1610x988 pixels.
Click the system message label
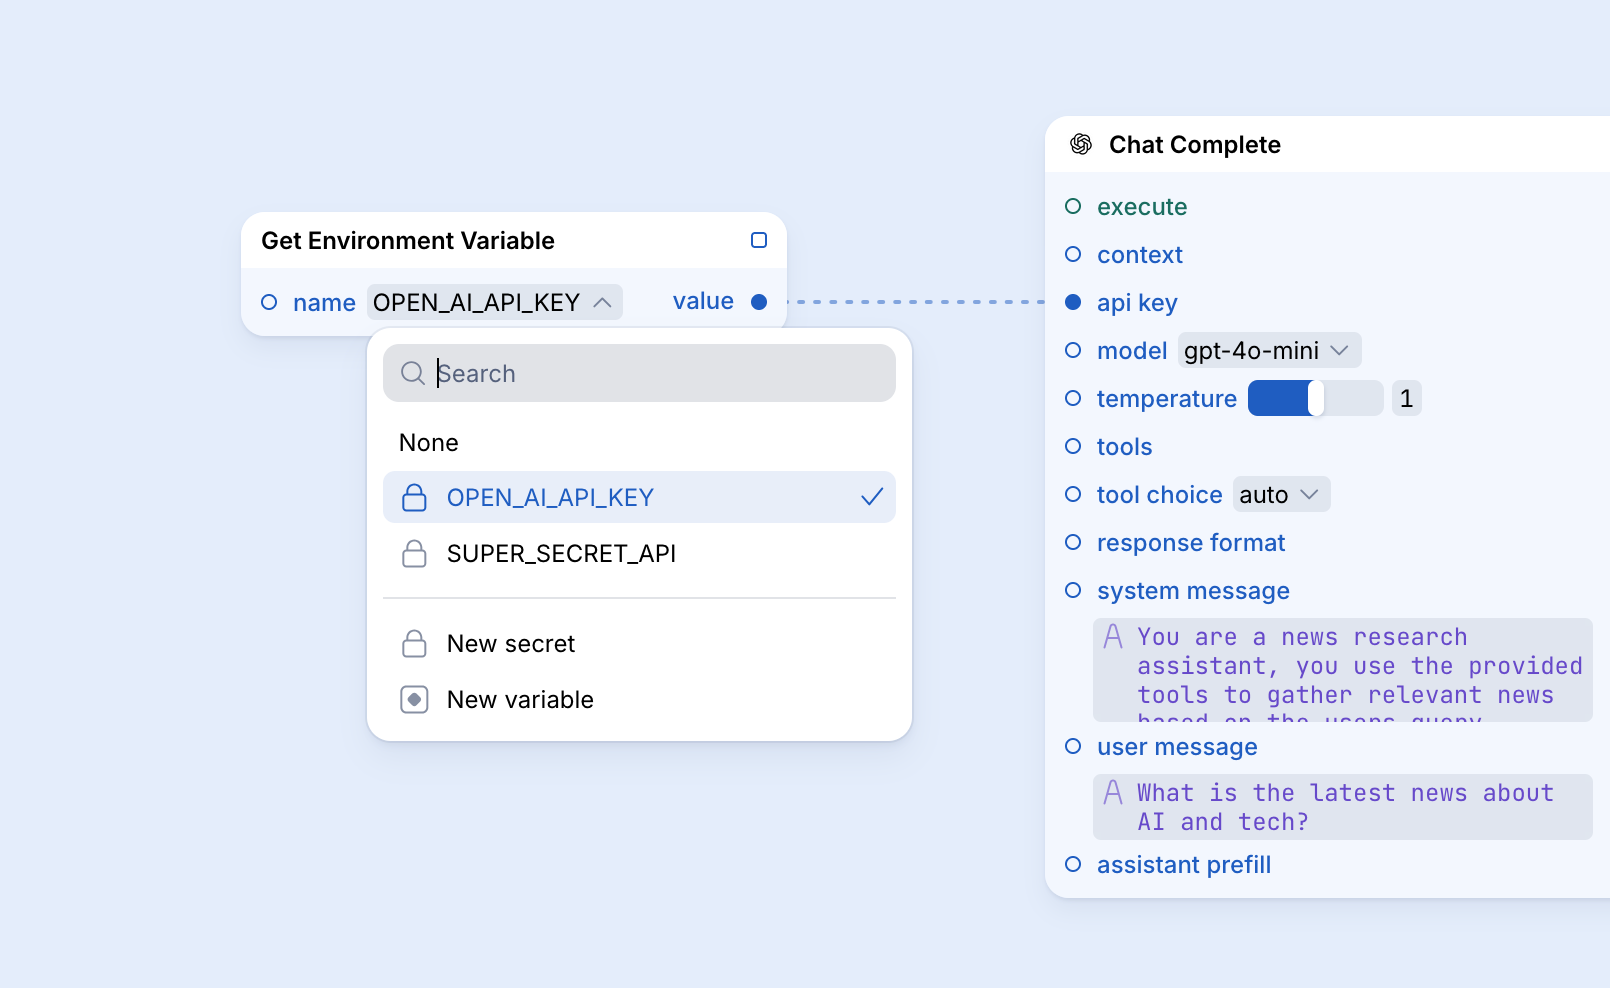click(1193, 591)
